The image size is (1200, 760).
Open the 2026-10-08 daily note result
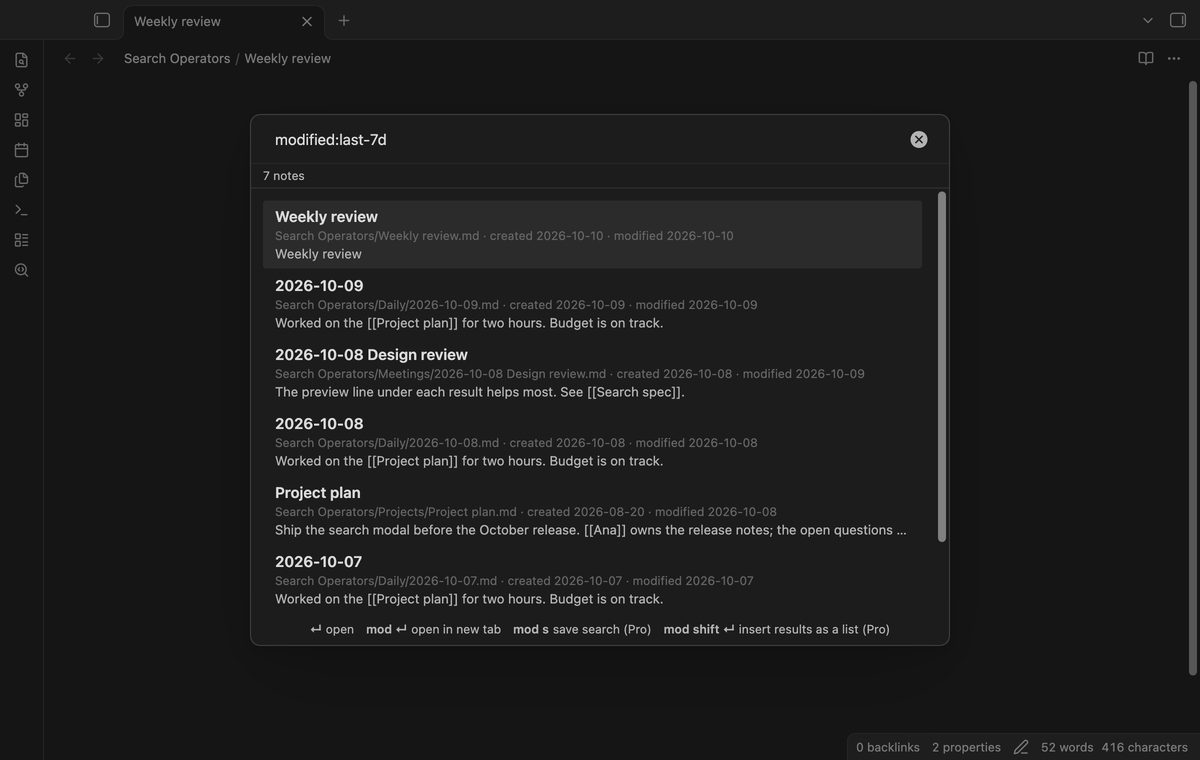pyautogui.click(x=592, y=441)
